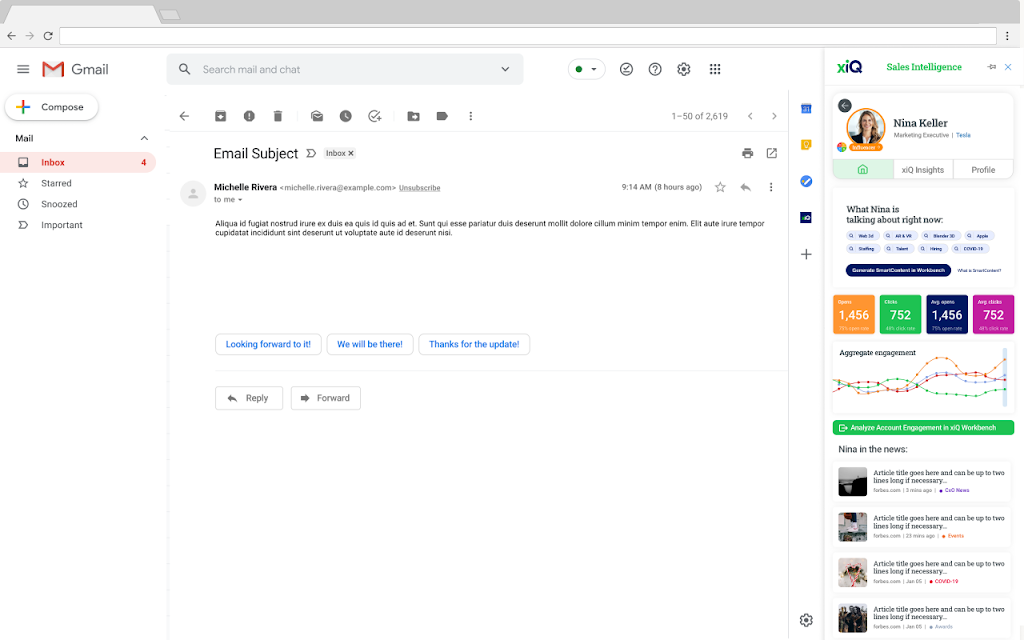This screenshot has width=1024, height=640.
Task: Open Google Calendar side panel icon
Action: 806,108
